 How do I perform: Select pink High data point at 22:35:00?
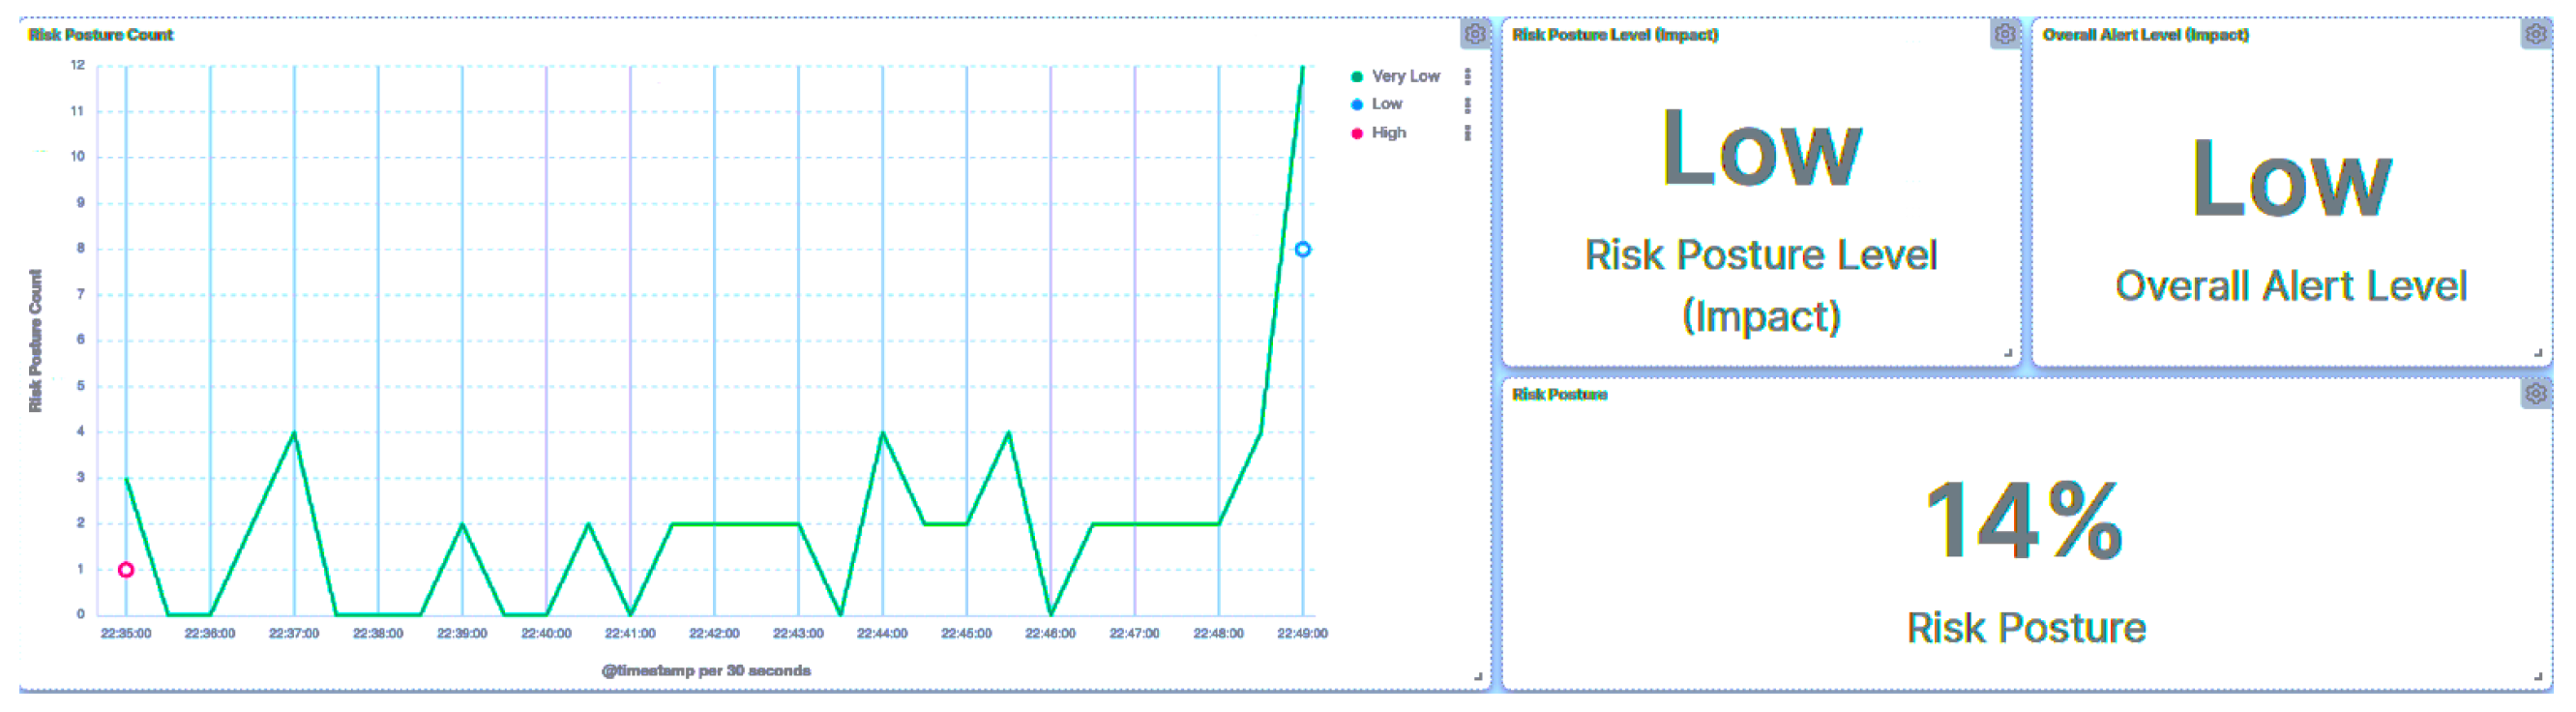pyautogui.click(x=126, y=570)
